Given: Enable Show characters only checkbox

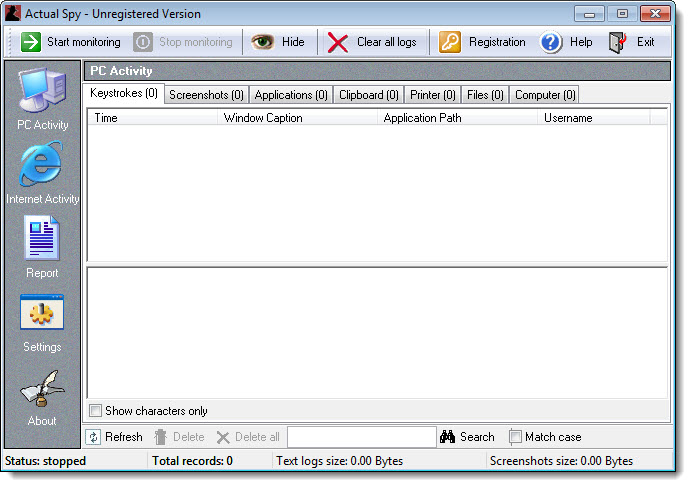Looking at the screenshot, I should coord(95,411).
